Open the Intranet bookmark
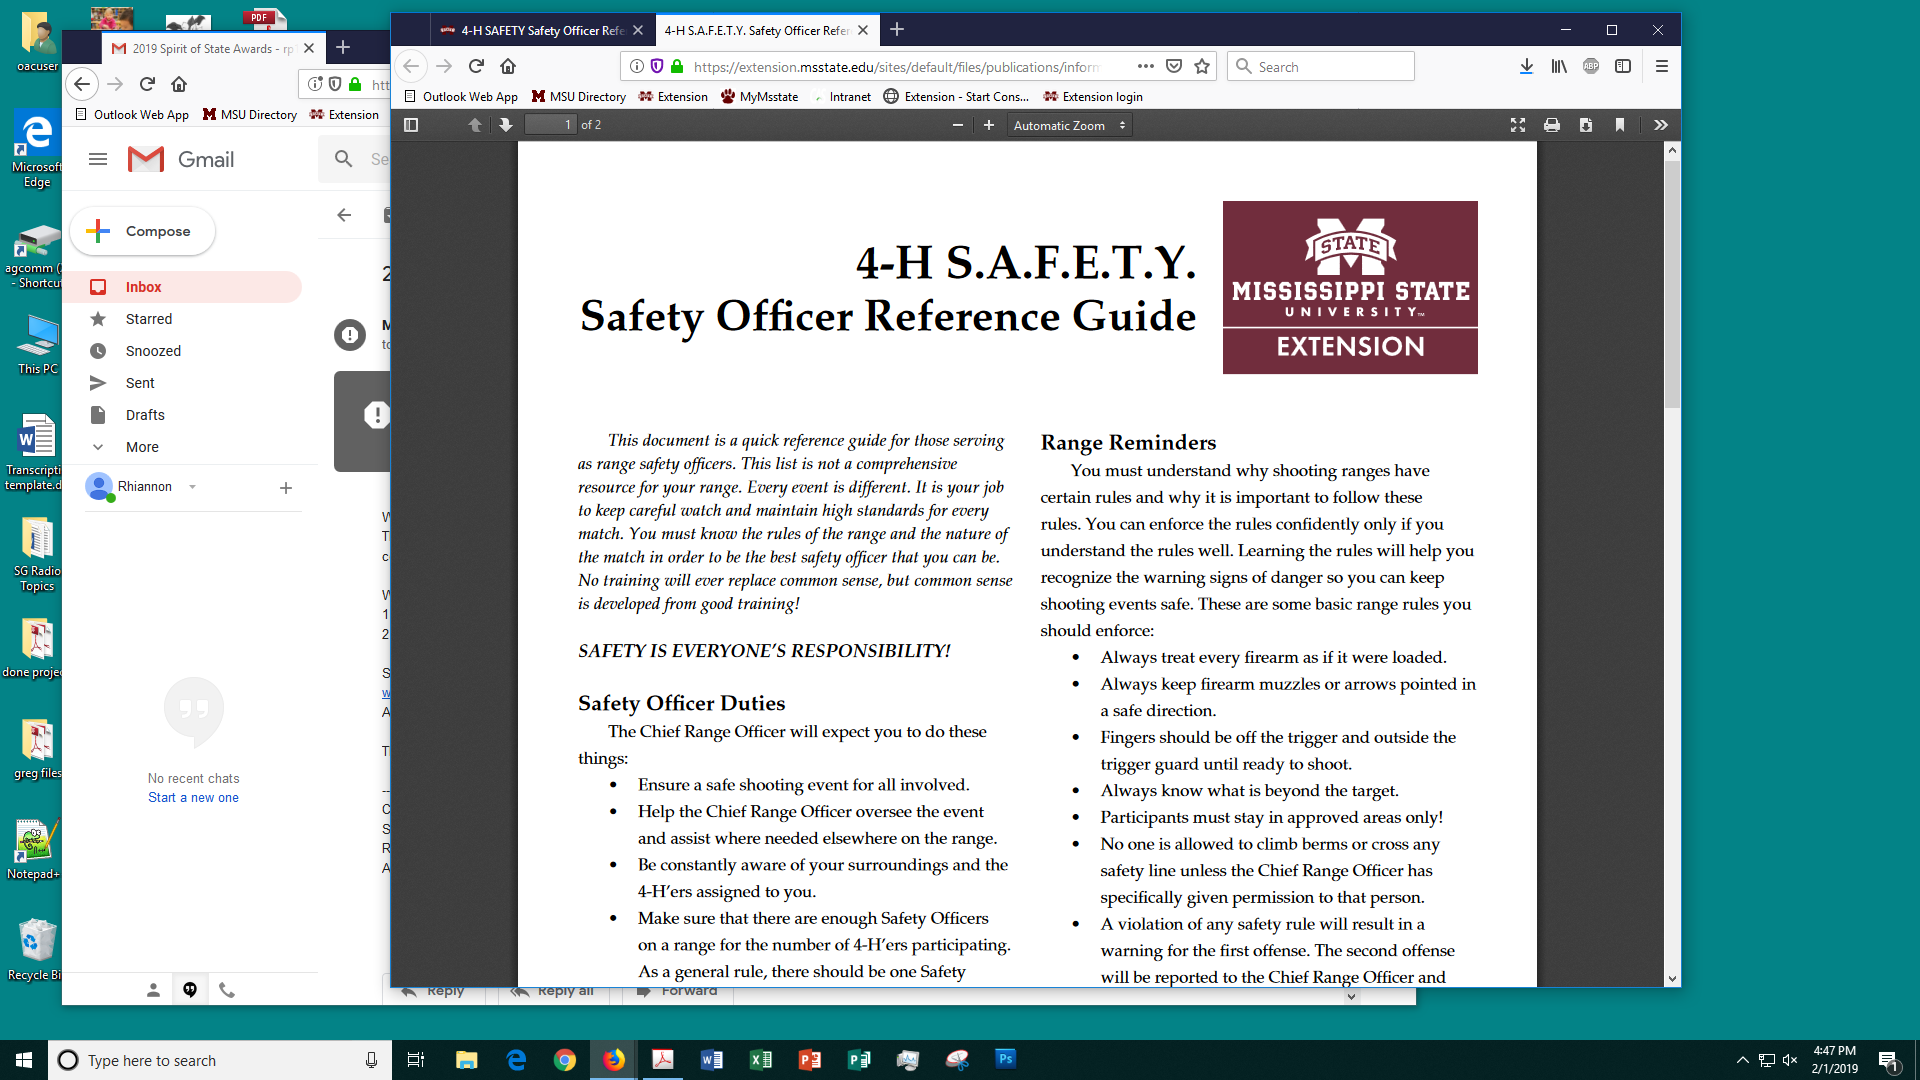 [841, 97]
